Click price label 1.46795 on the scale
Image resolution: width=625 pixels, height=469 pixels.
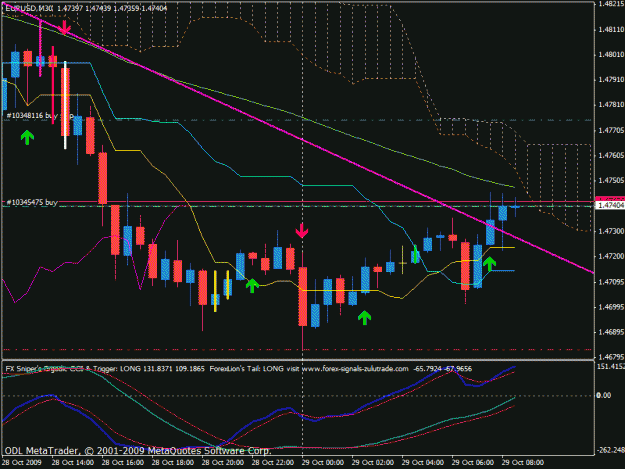point(611,357)
